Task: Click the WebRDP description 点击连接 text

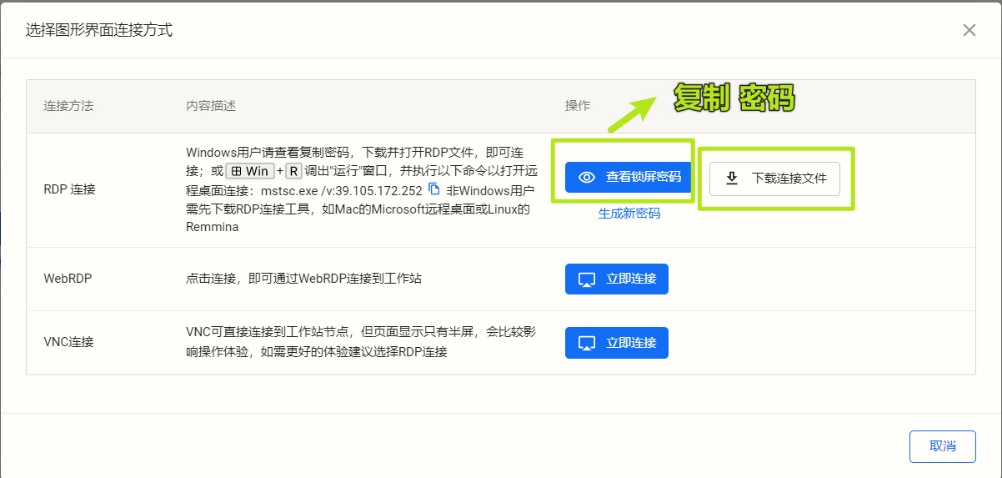Action: tap(304, 279)
